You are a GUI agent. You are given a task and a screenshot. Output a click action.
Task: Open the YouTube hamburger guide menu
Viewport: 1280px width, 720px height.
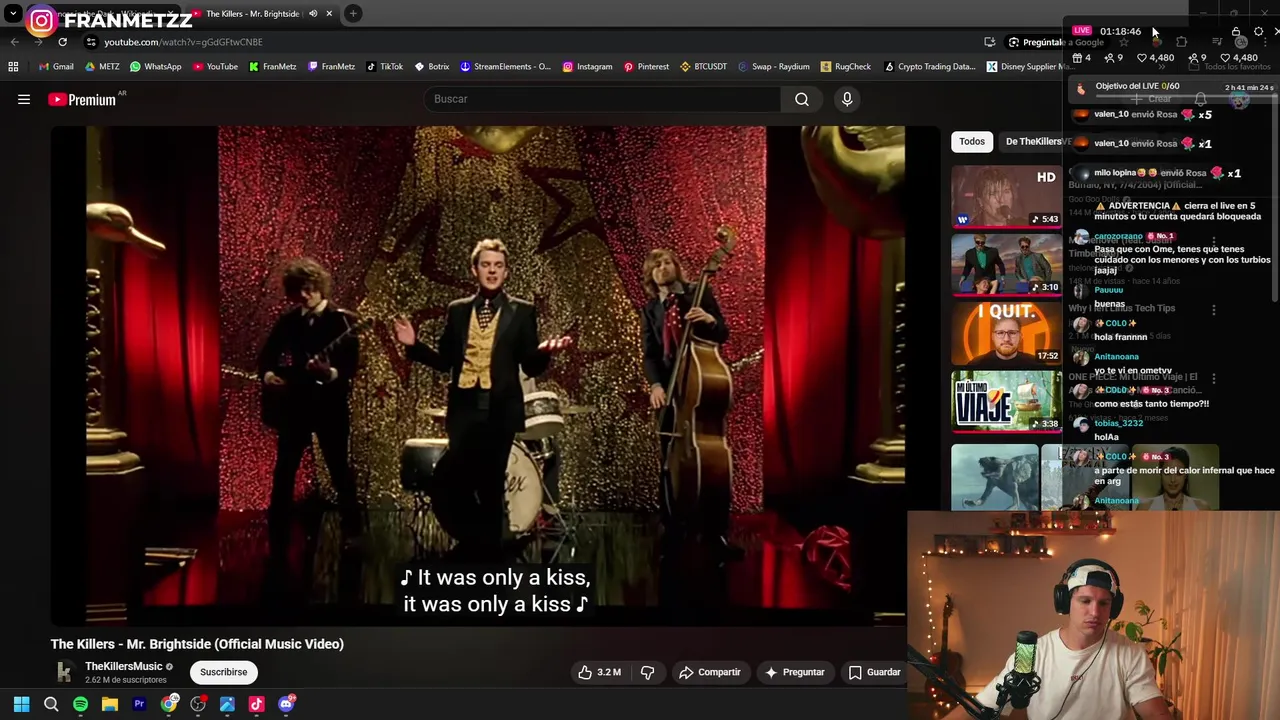24,99
